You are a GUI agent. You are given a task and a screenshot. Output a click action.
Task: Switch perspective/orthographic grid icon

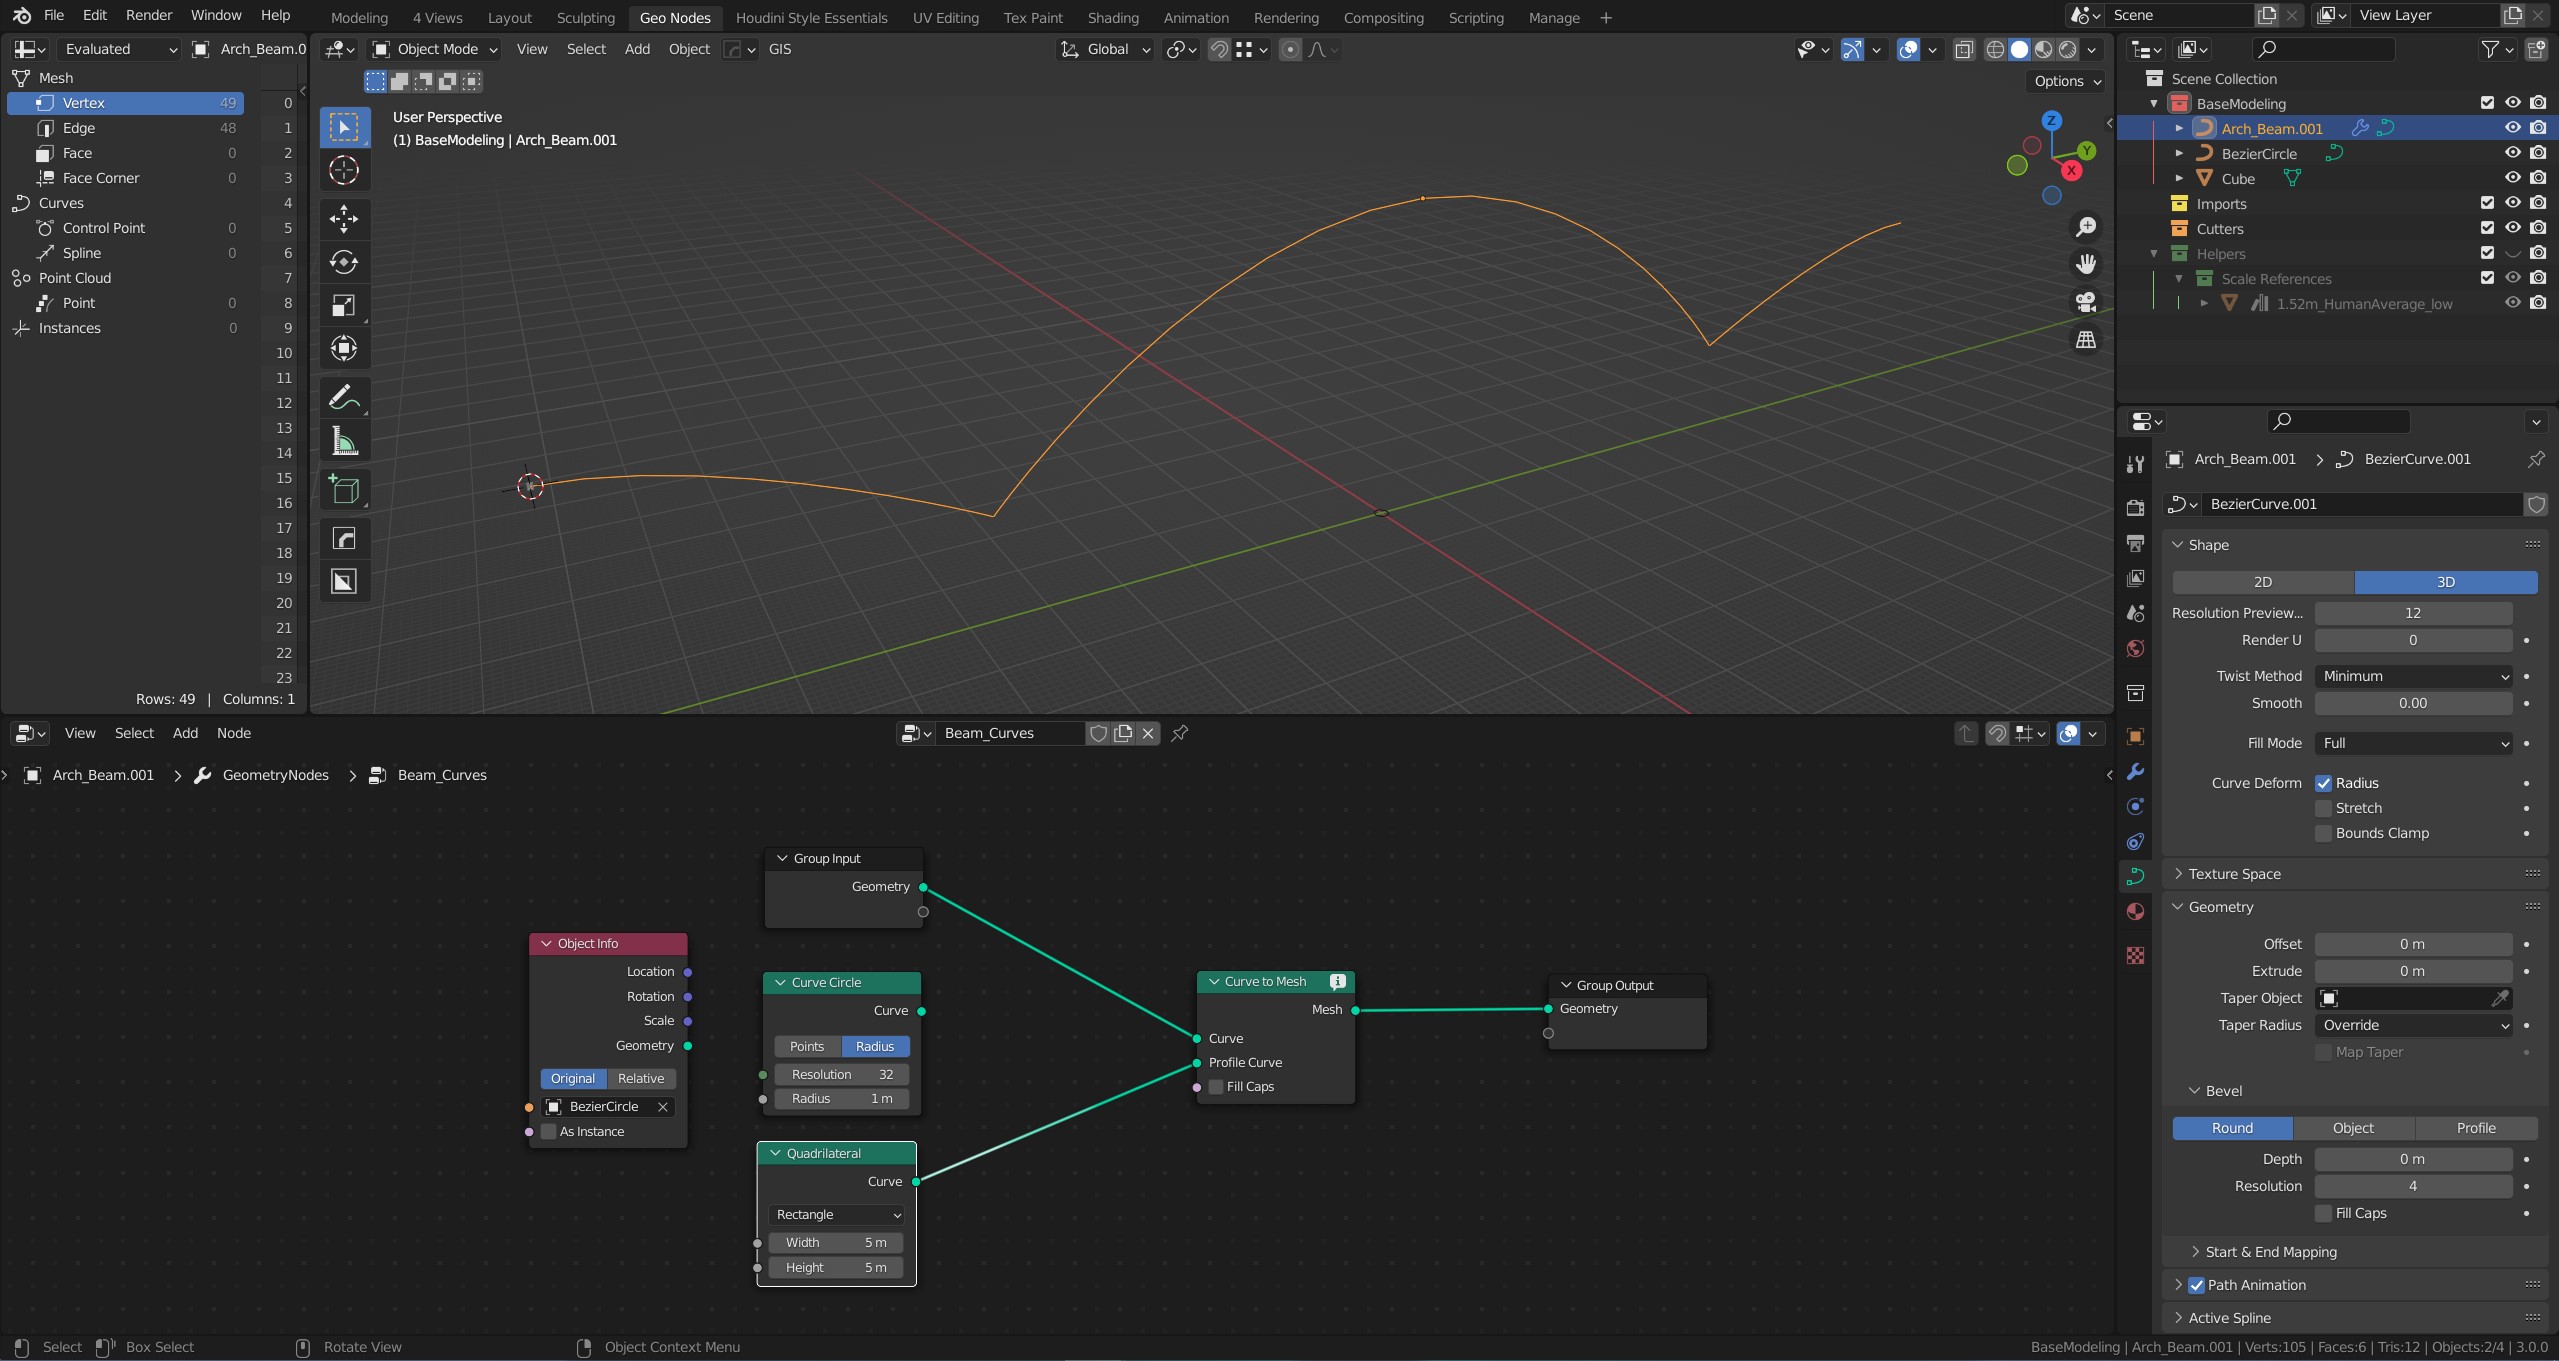pos(2086,340)
